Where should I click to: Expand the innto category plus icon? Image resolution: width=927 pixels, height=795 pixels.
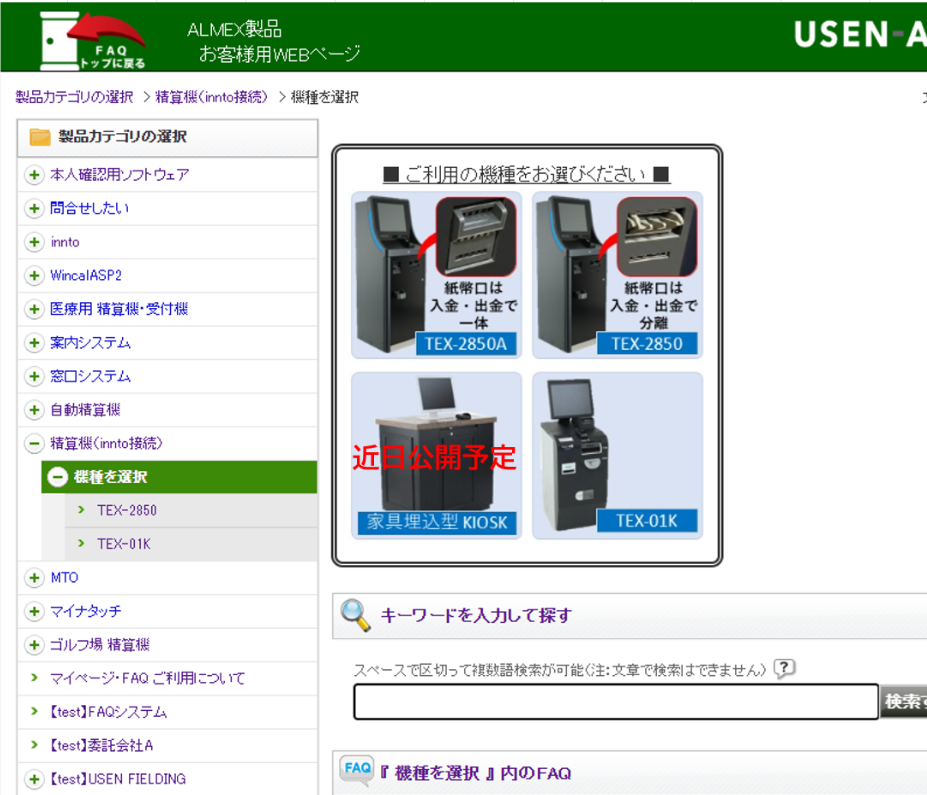coord(34,242)
